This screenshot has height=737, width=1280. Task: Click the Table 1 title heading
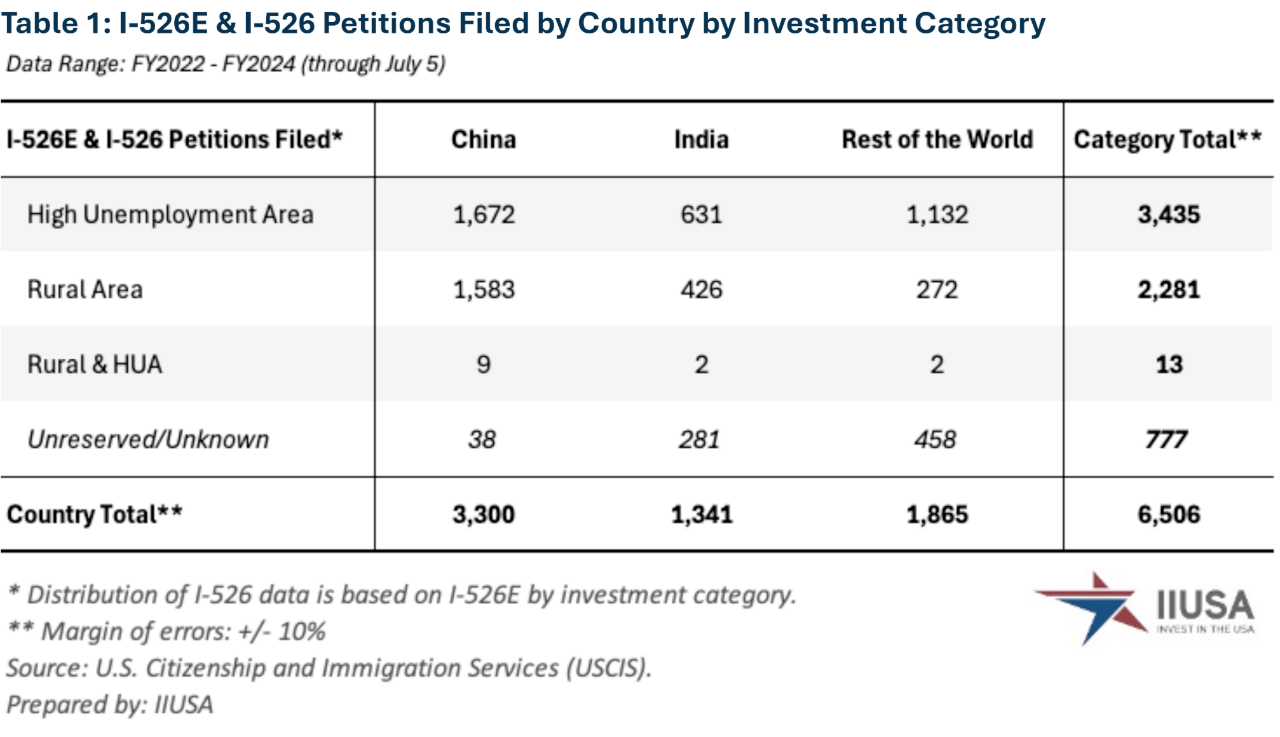tap(524, 23)
